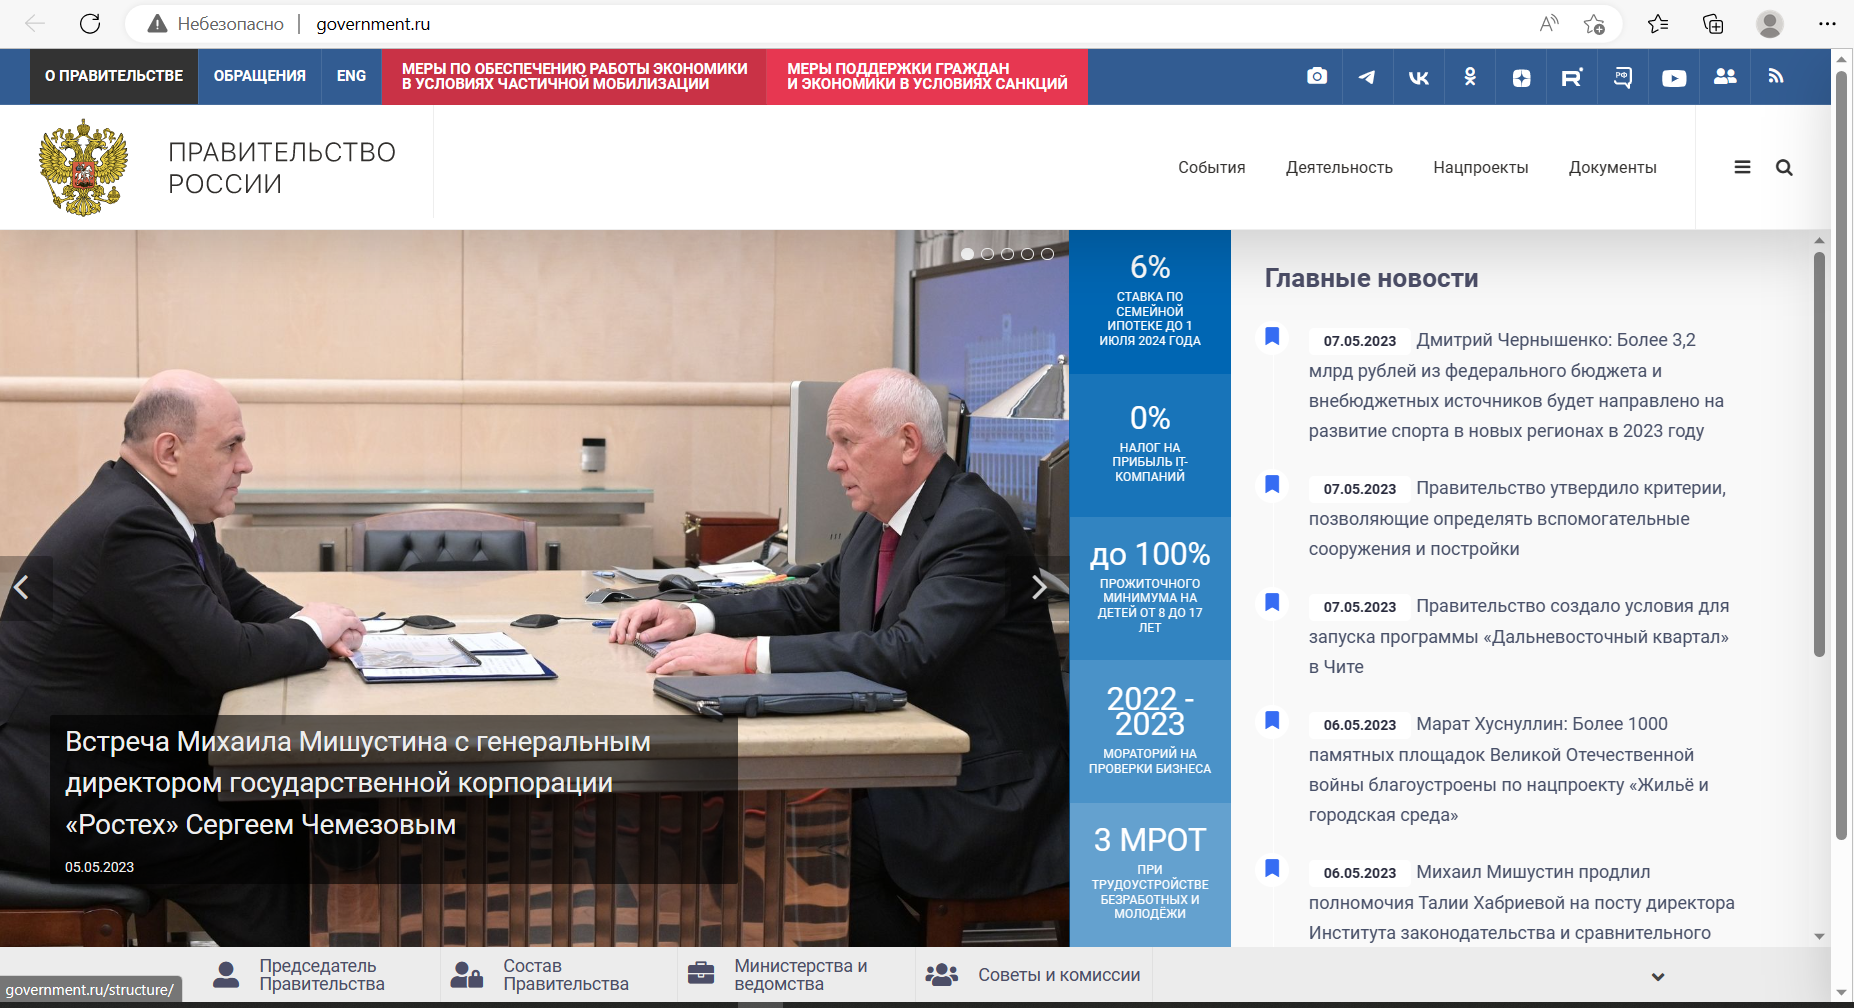Image resolution: width=1854 pixels, height=1008 pixels.
Task: Open the hamburger menu icon
Action: [x=1742, y=167]
